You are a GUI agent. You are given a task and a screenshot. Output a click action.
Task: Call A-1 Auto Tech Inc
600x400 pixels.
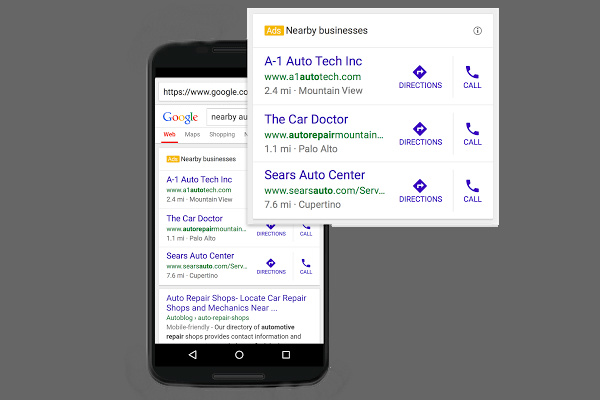(x=472, y=77)
